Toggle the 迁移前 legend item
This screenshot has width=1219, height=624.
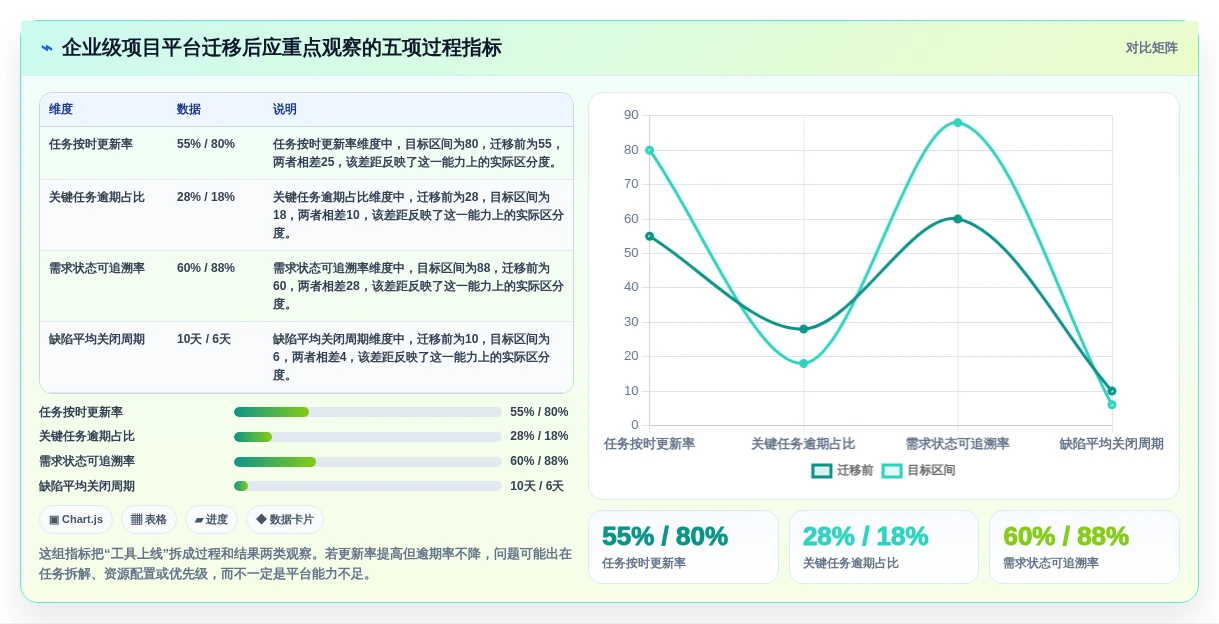click(842, 470)
